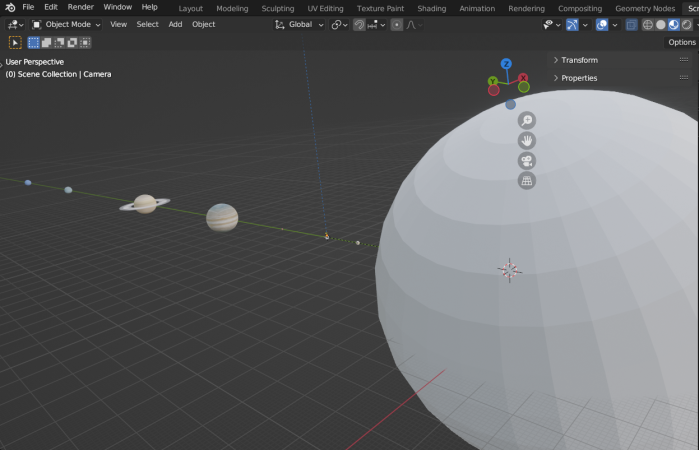This screenshot has height=450, width=699.
Task: Open Global transform orientation dropdown
Action: [x=300, y=24]
